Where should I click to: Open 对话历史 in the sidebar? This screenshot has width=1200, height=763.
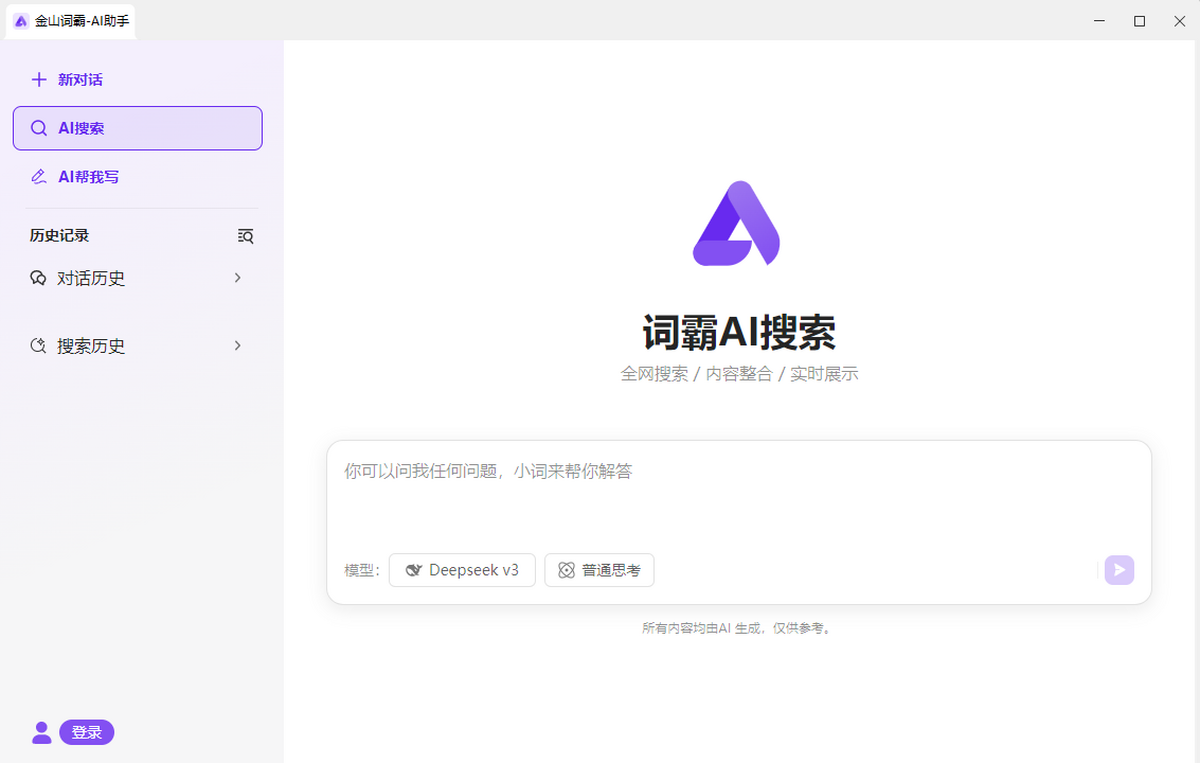pos(137,278)
